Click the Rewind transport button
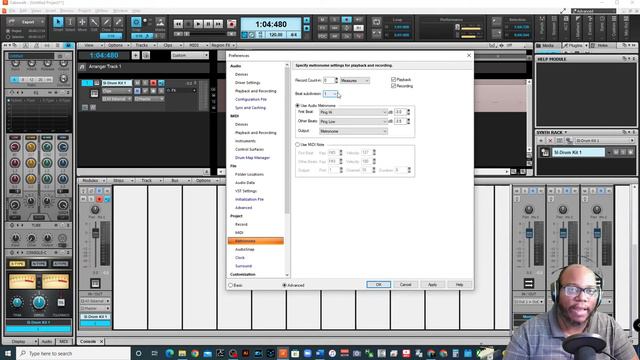 pyautogui.click(x=178, y=24)
